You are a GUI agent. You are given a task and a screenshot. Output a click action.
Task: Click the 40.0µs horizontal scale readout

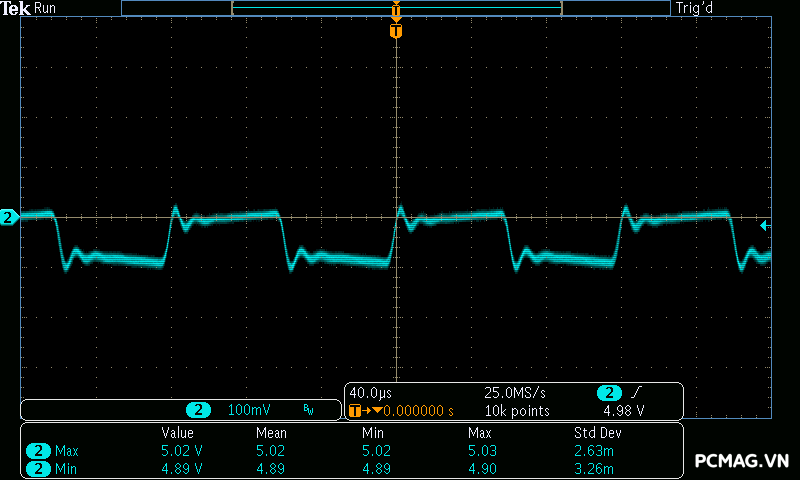click(372, 393)
